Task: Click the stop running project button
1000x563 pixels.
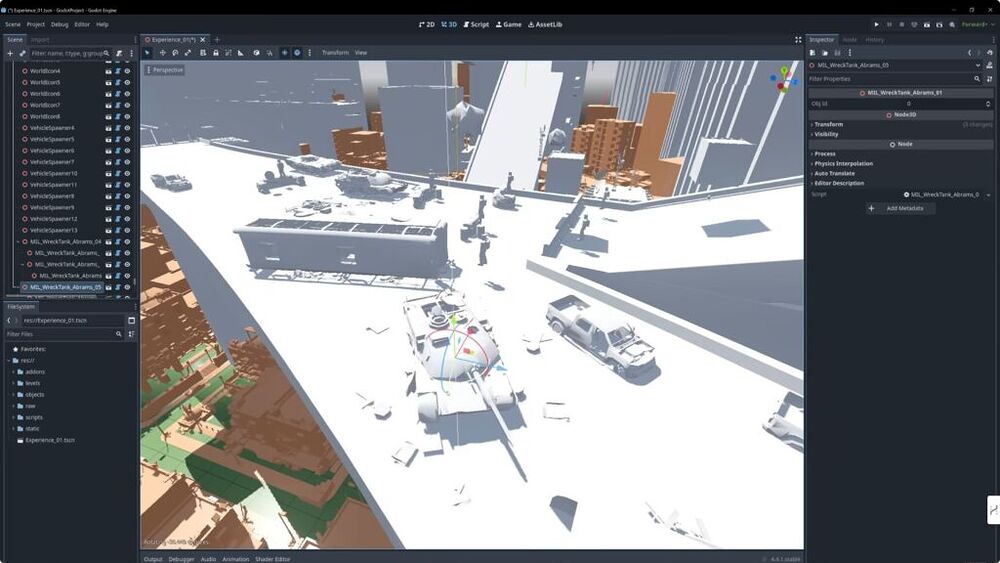Action: (x=902, y=24)
